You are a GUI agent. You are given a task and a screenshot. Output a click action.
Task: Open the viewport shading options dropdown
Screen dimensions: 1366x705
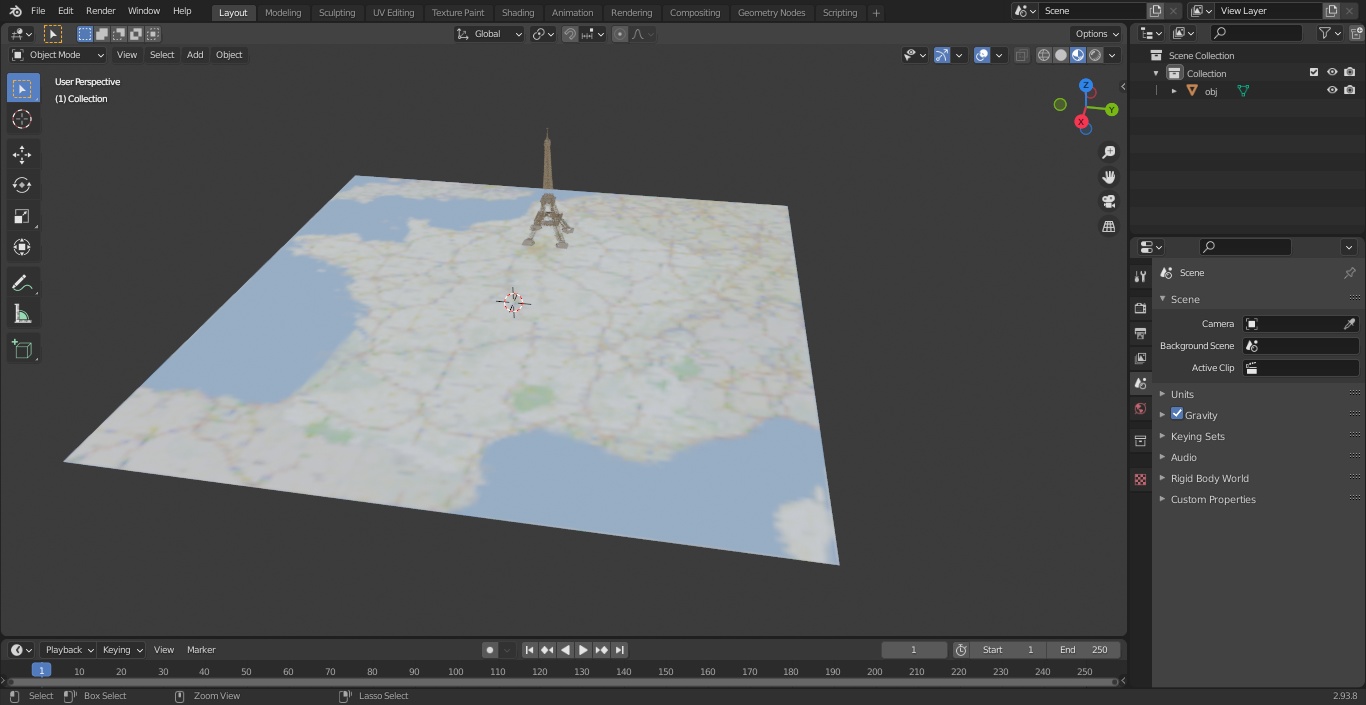point(1112,55)
